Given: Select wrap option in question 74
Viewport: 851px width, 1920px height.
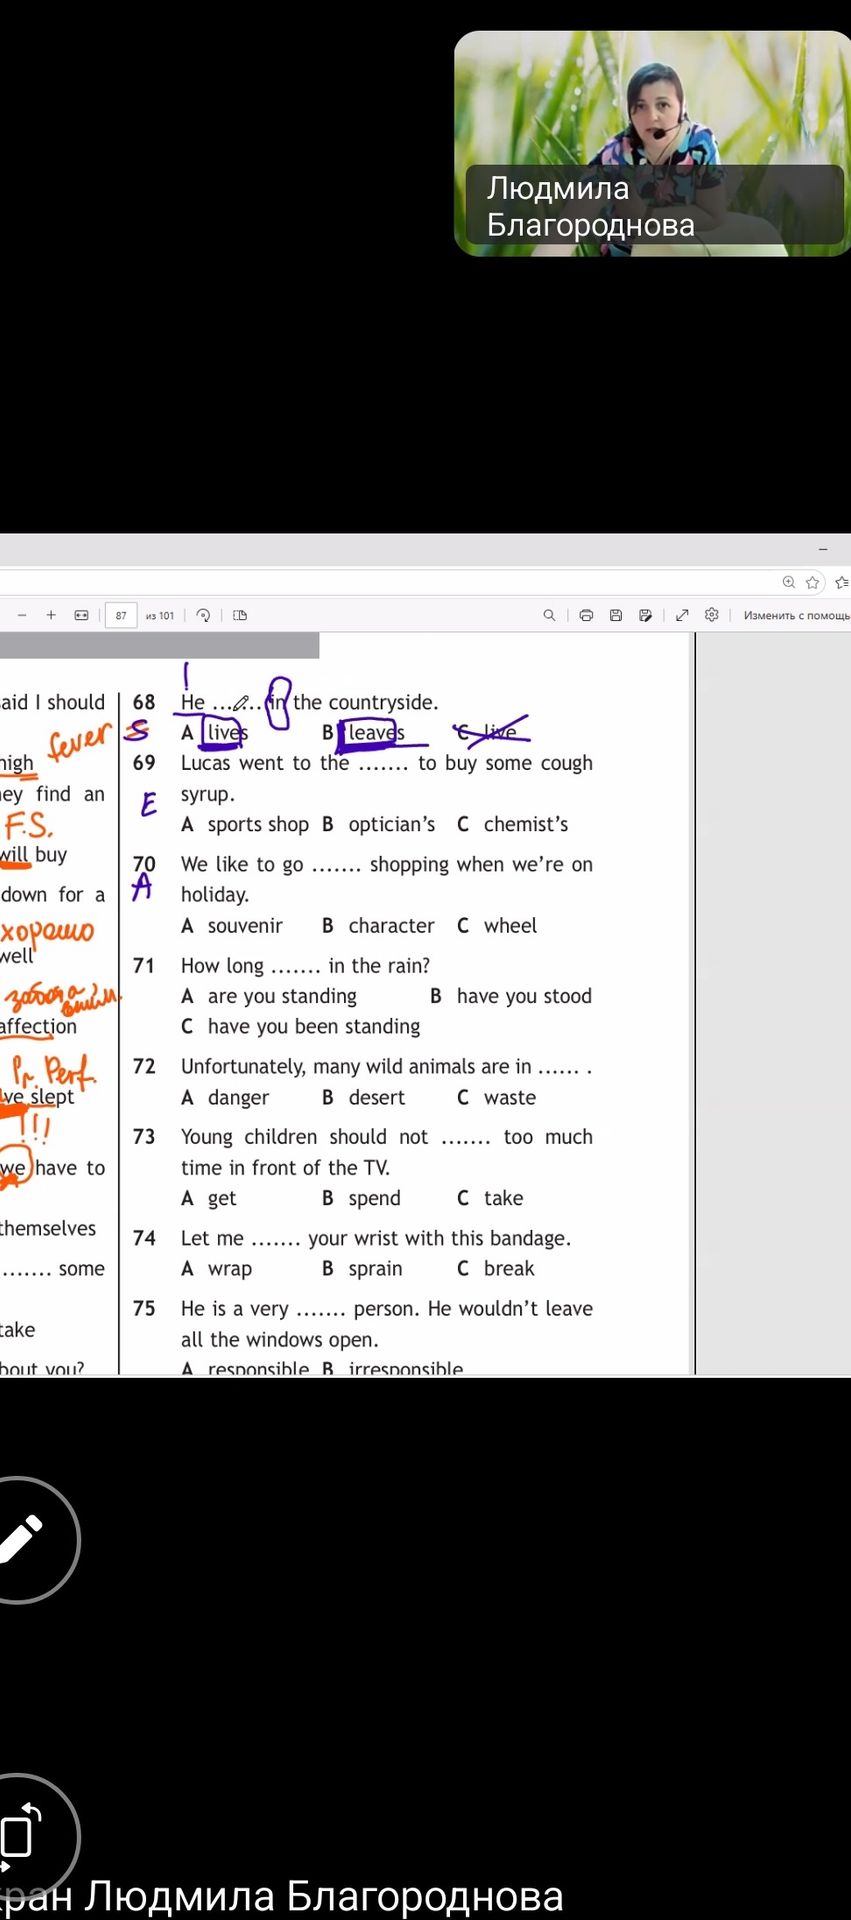Looking at the screenshot, I should [216, 1268].
